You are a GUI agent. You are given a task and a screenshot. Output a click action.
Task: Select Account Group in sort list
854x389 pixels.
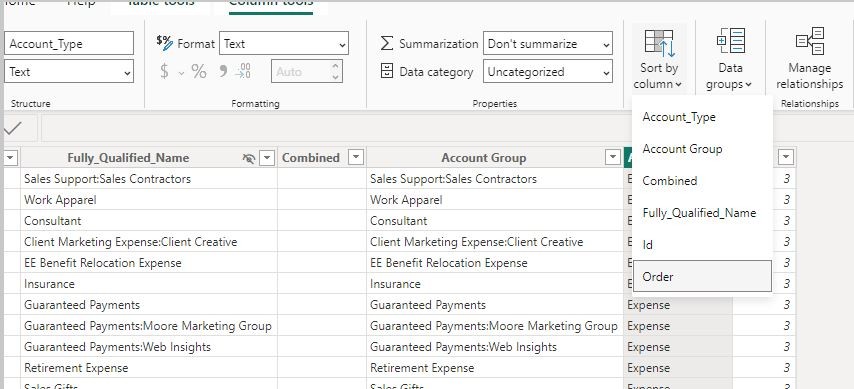point(702,149)
